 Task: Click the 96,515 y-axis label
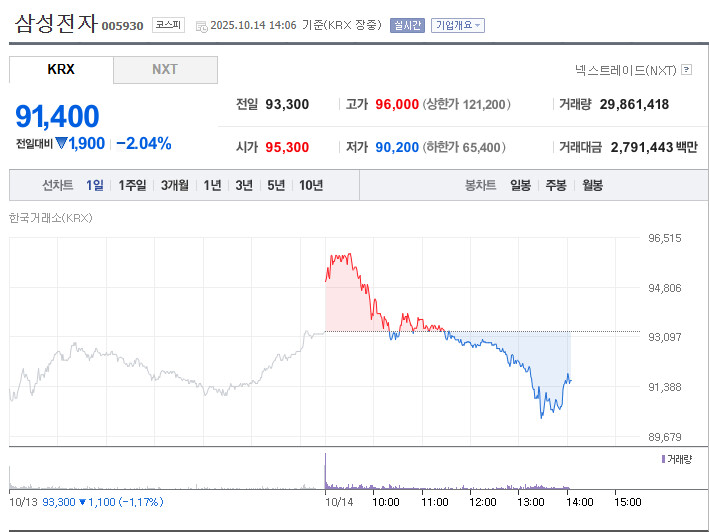(665, 238)
